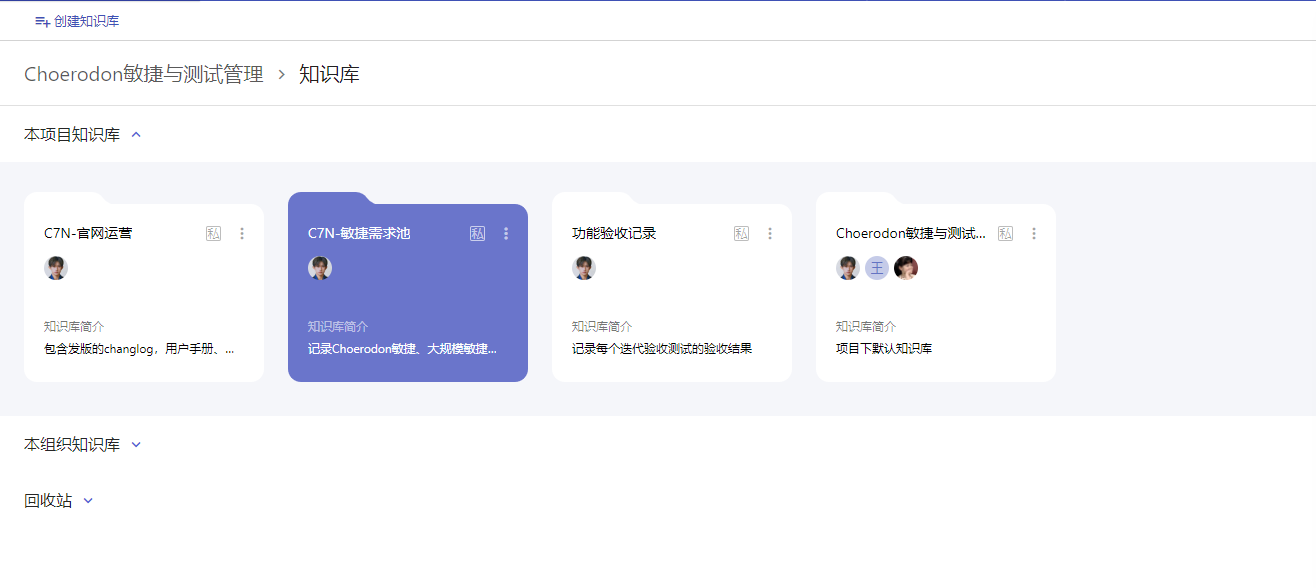Click the title text C7N-官网运营
The image size is (1316, 588).
(x=88, y=234)
